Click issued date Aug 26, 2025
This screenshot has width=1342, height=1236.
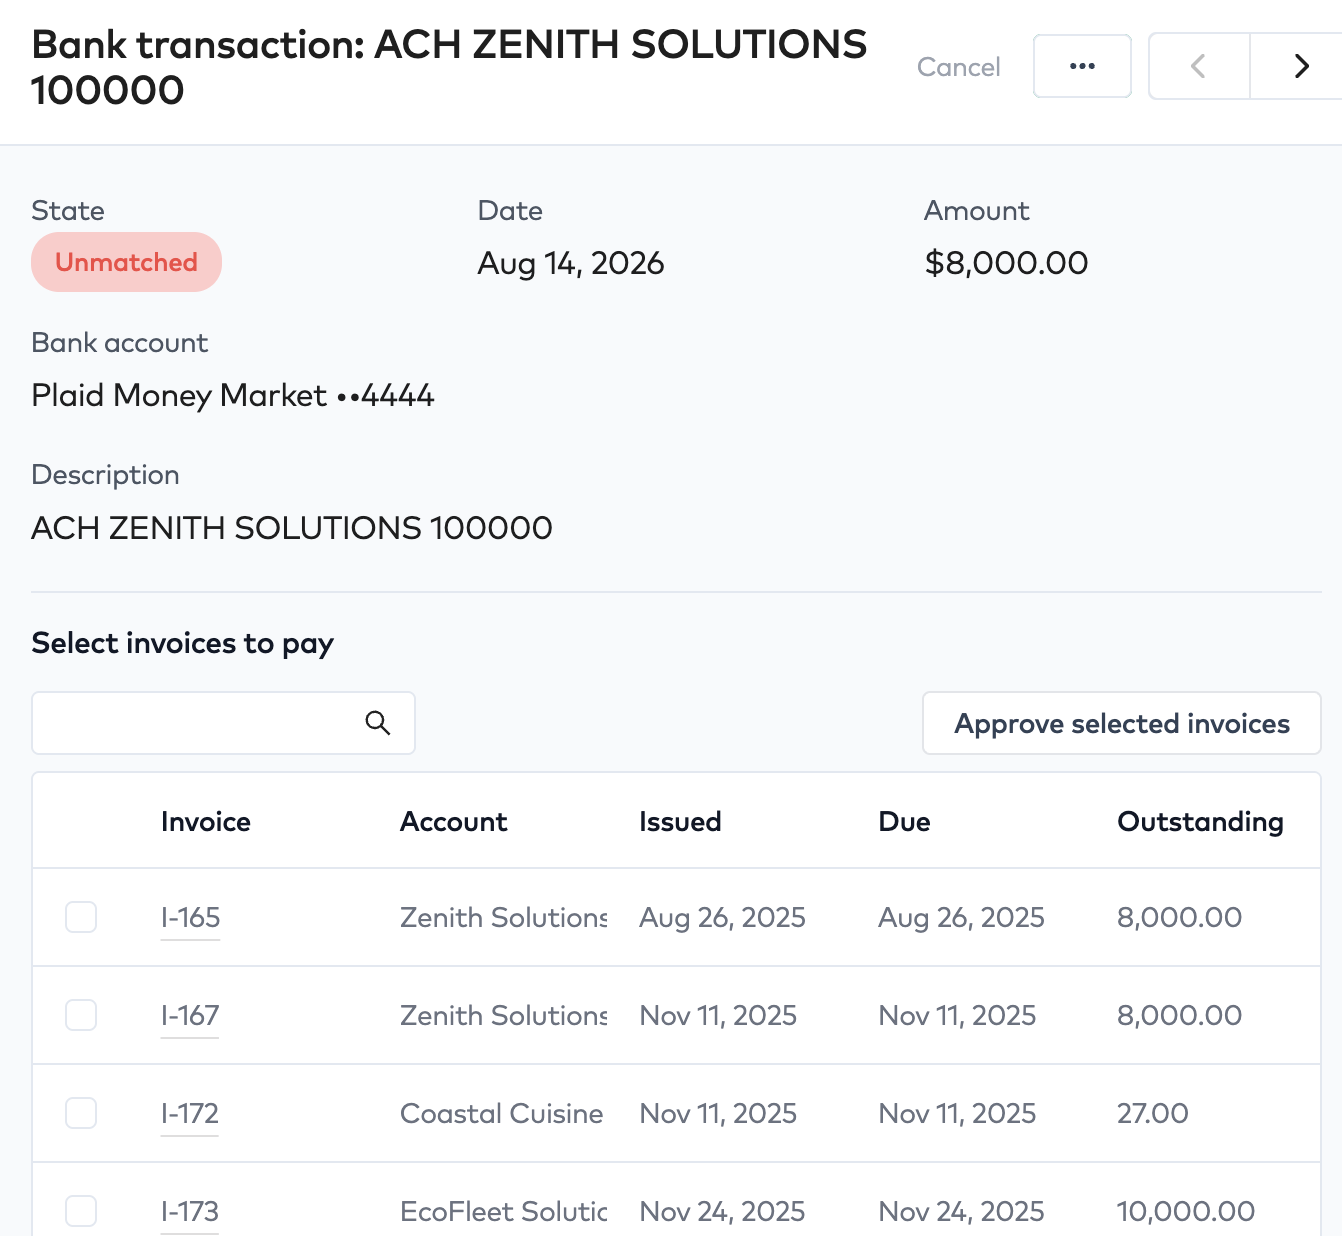click(722, 917)
